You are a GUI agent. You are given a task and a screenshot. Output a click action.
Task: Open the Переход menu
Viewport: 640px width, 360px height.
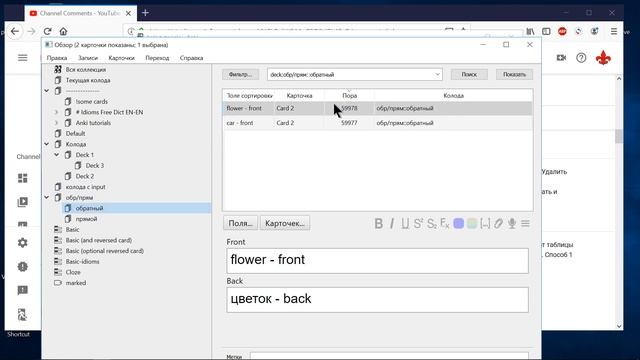point(157,58)
